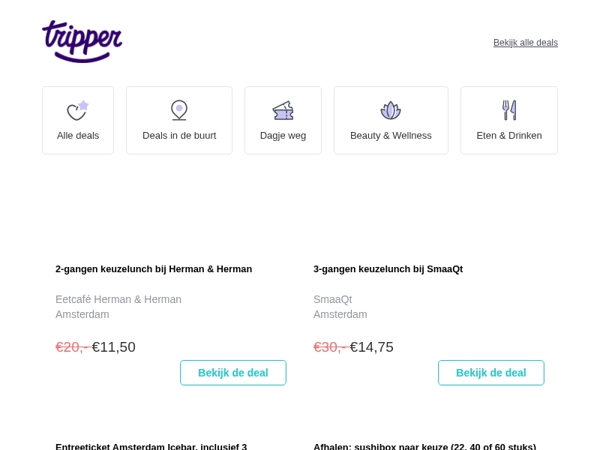This screenshot has width=600, height=450.
Task: Select Deals in de buurt label
Action: click(x=179, y=135)
